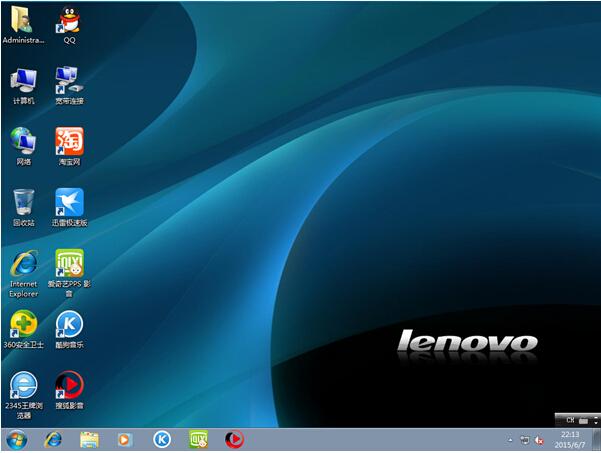
Task: Open the taskbar clock showing 22:13
Action: (570, 440)
